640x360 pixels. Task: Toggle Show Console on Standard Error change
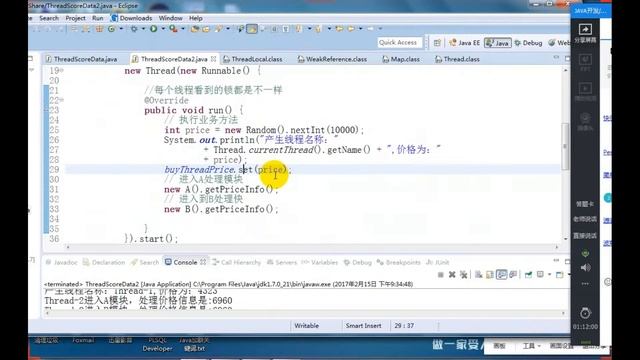click(513, 275)
